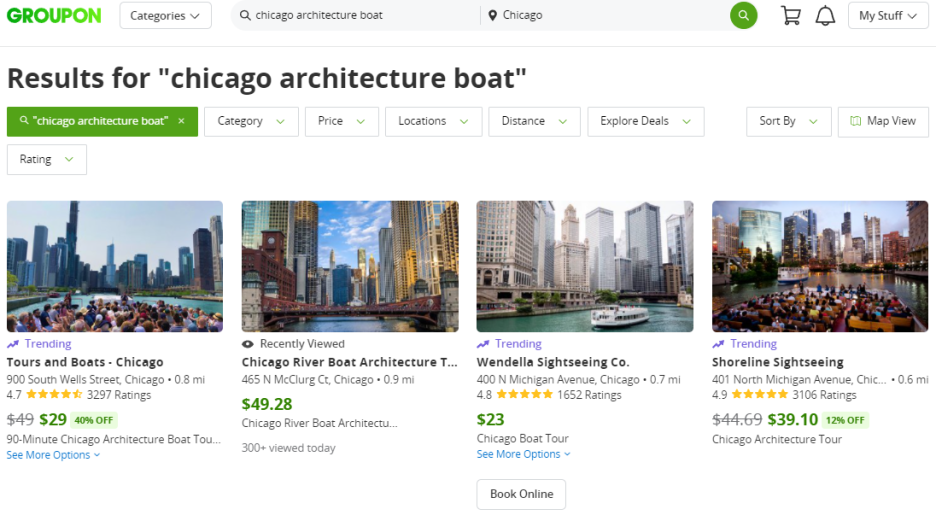Expand the Price filter dropdown
936x515 pixels.
point(341,121)
